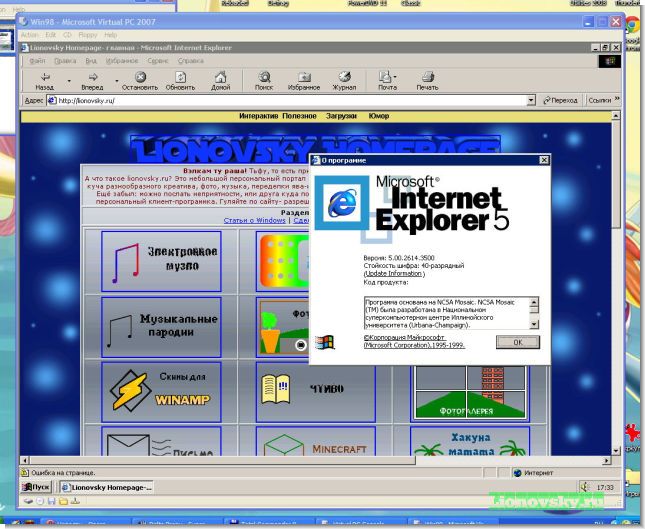
Task: Open the Справка menu
Action: click(190, 60)
